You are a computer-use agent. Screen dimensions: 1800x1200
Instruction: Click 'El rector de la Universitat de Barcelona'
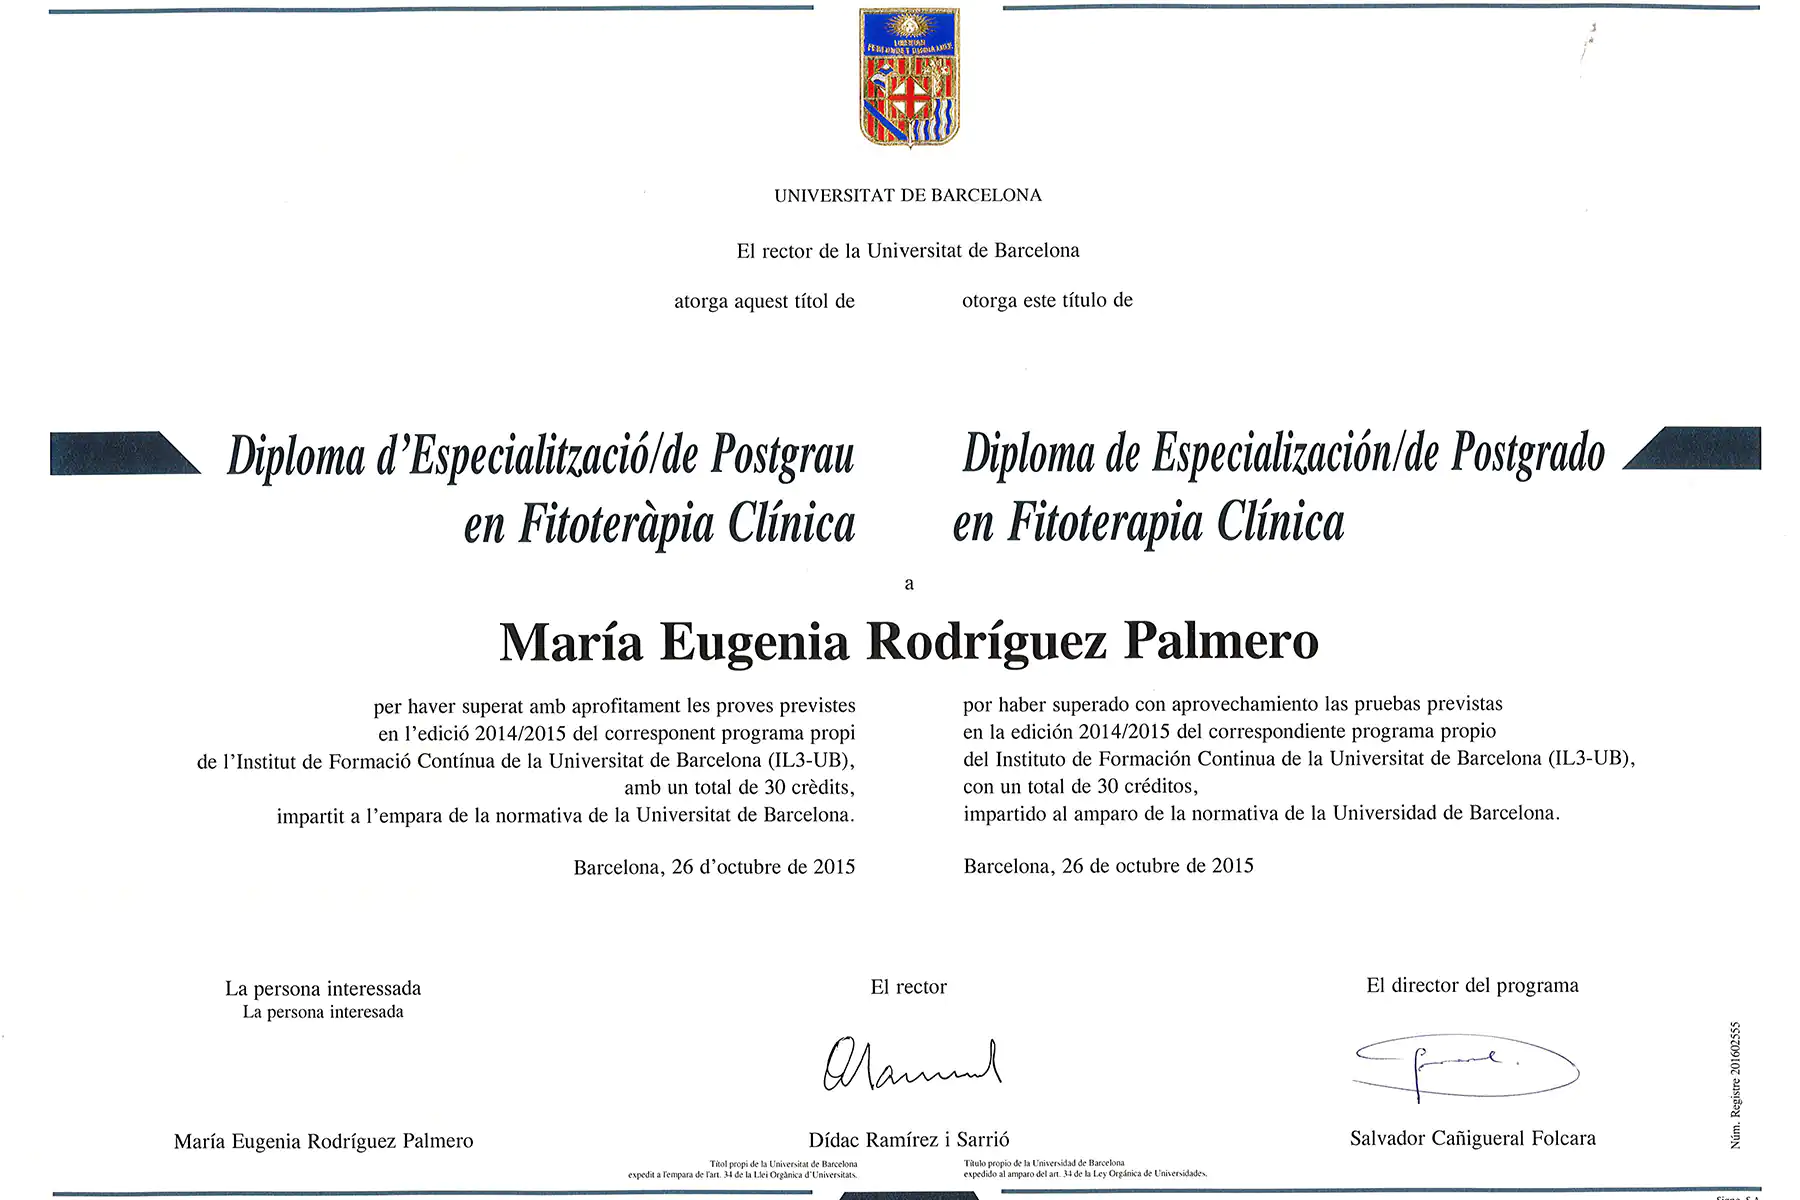[x=908, y=251]
